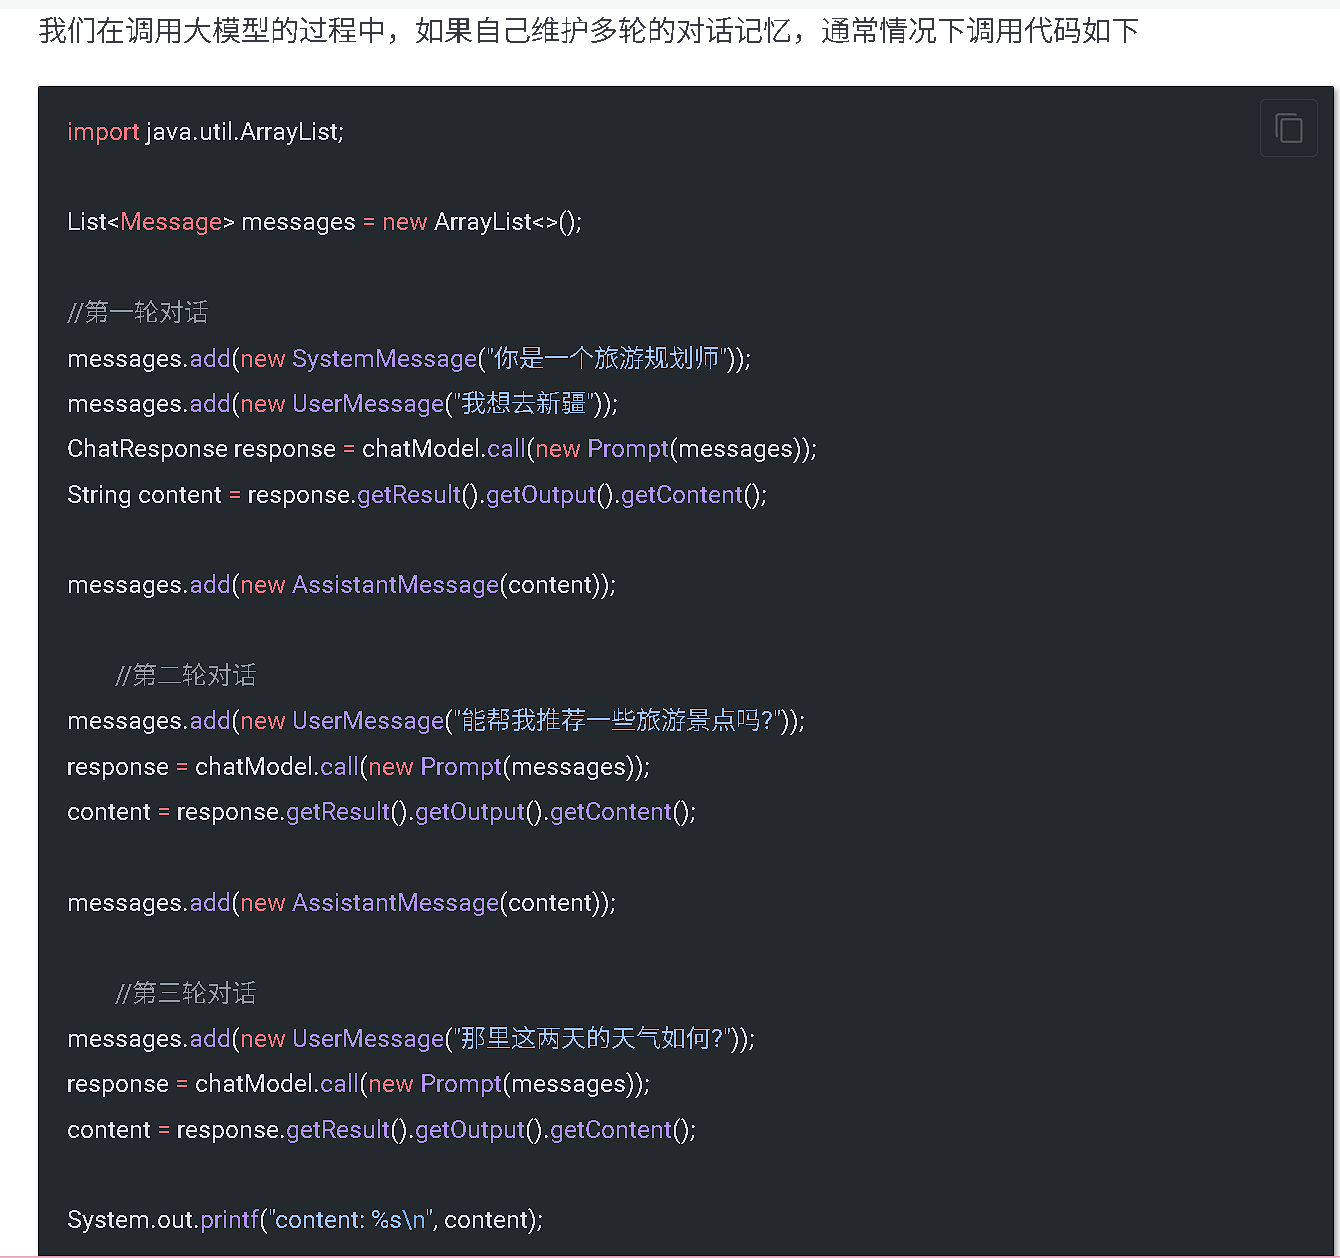Click the 'System.out.printf' line
This screenshot has height=1258, width=1340.
(305, 1220)
